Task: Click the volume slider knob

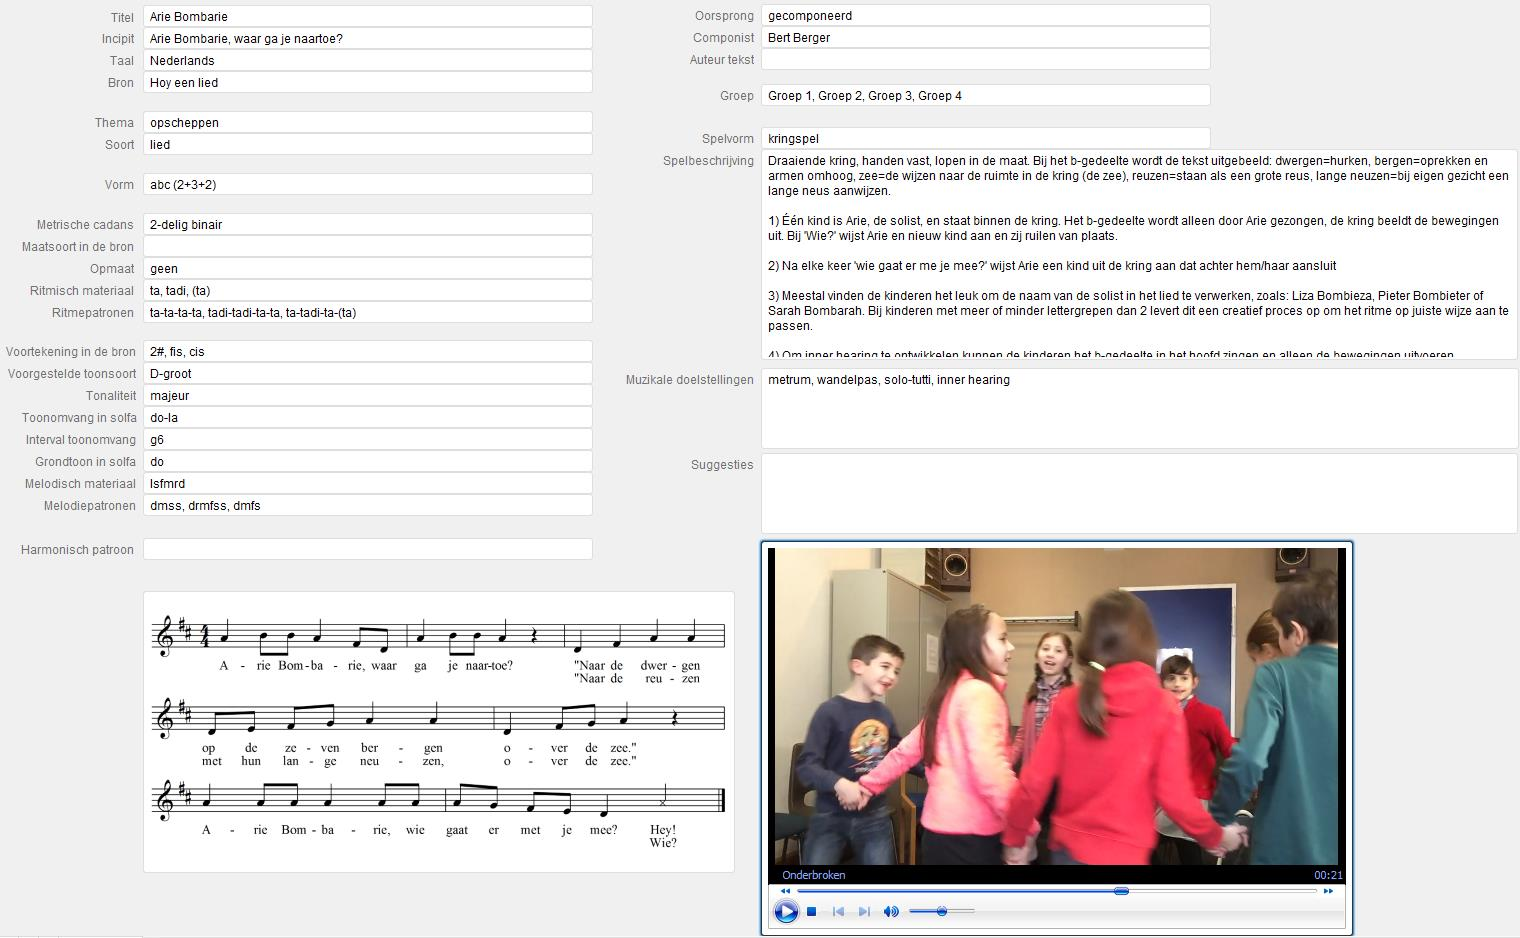Action: (x=942, y=911)
